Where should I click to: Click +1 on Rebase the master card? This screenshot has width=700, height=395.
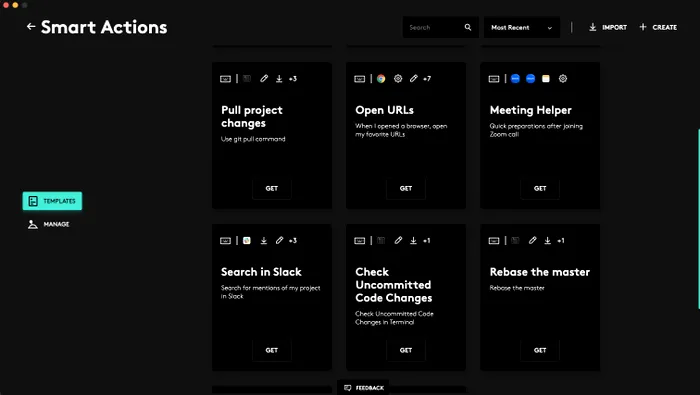[561, 241]
